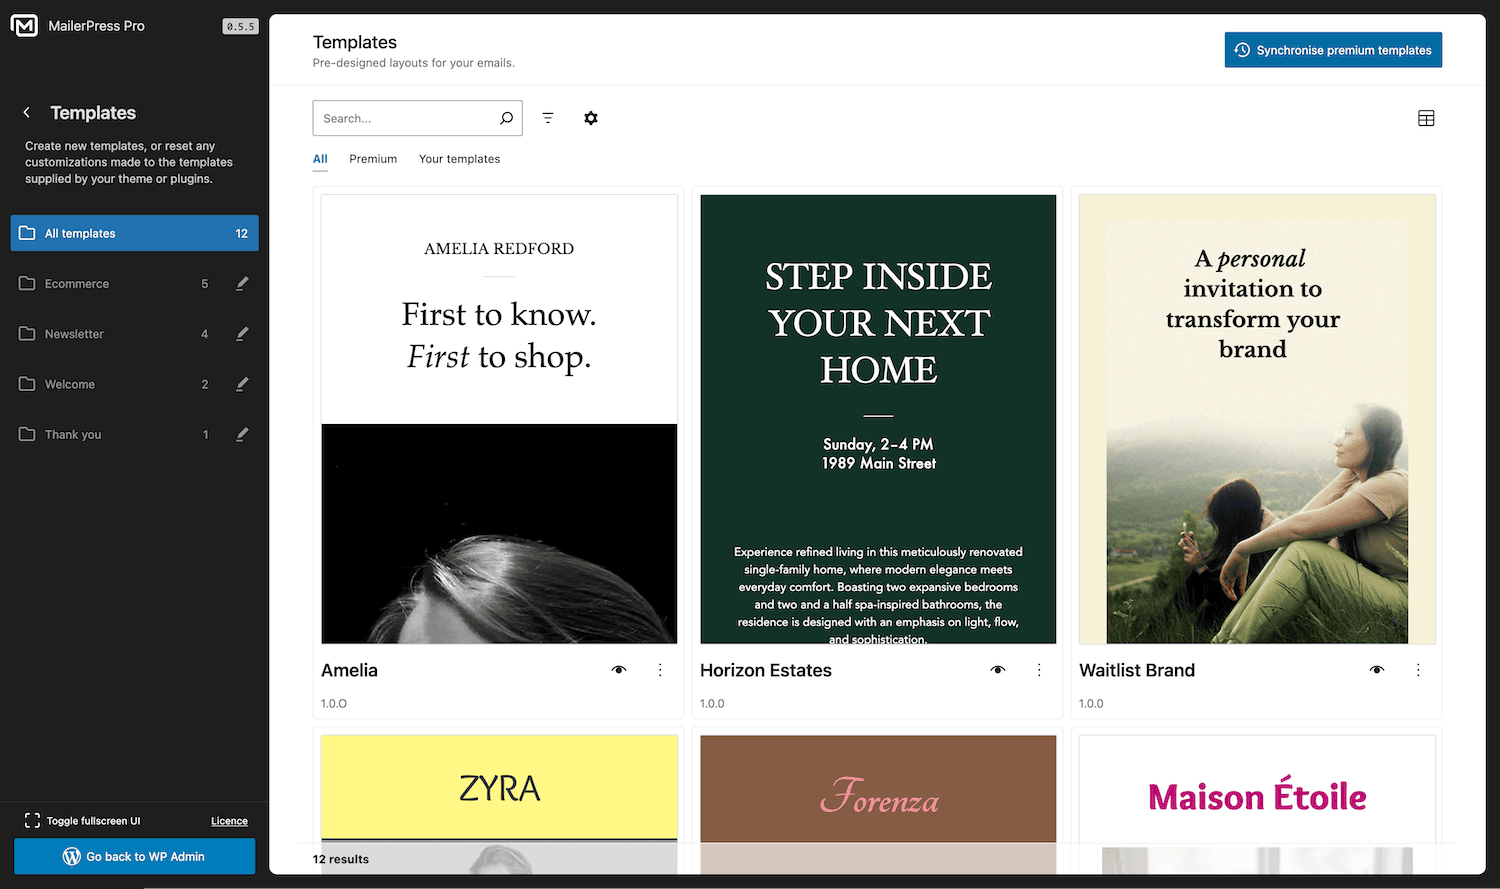
Task: Click the search magnifier icon
Action: (x=507, y=117)
